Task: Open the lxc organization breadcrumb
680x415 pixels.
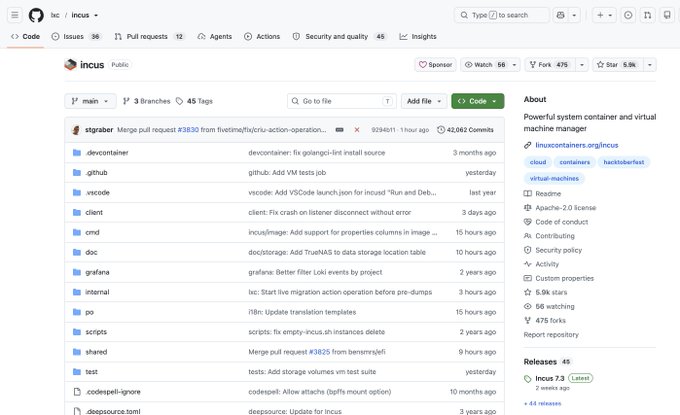Action: tap(55, 15)
